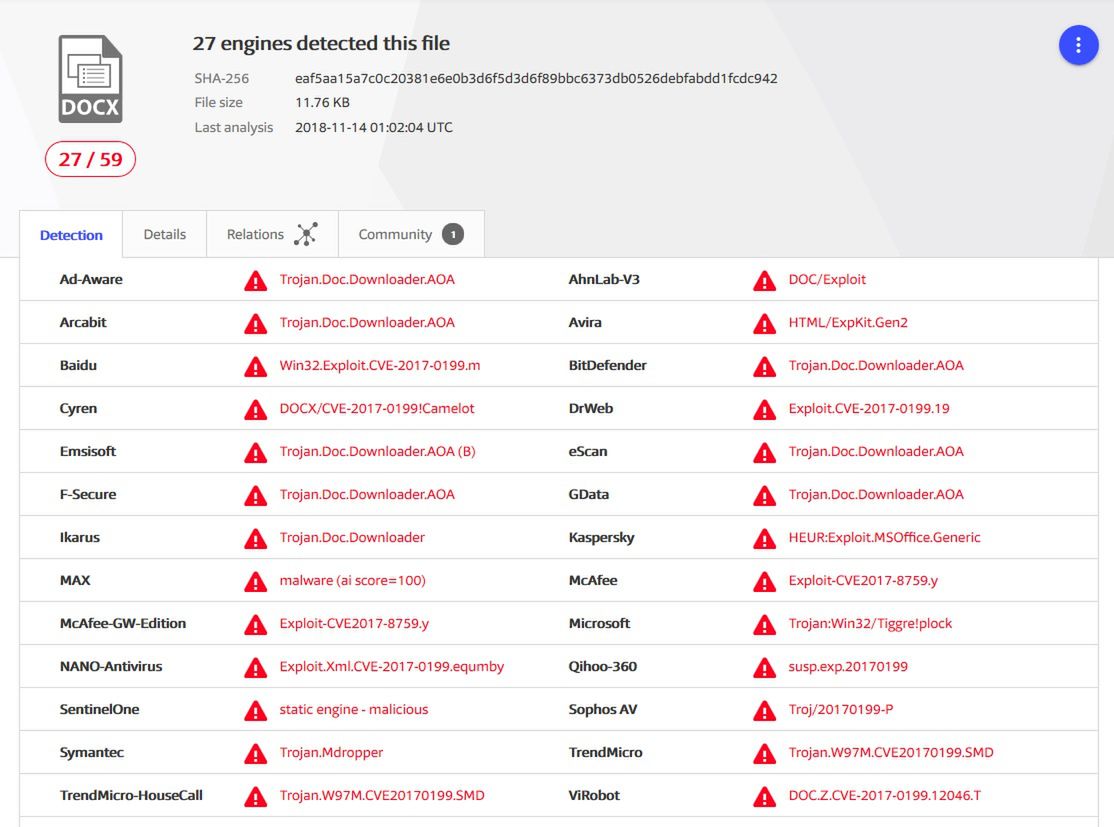Image resolution: width=1114 pixels, height=827 pixels.
Task: Switch to the Detection tab
Action: click(71, 234)
